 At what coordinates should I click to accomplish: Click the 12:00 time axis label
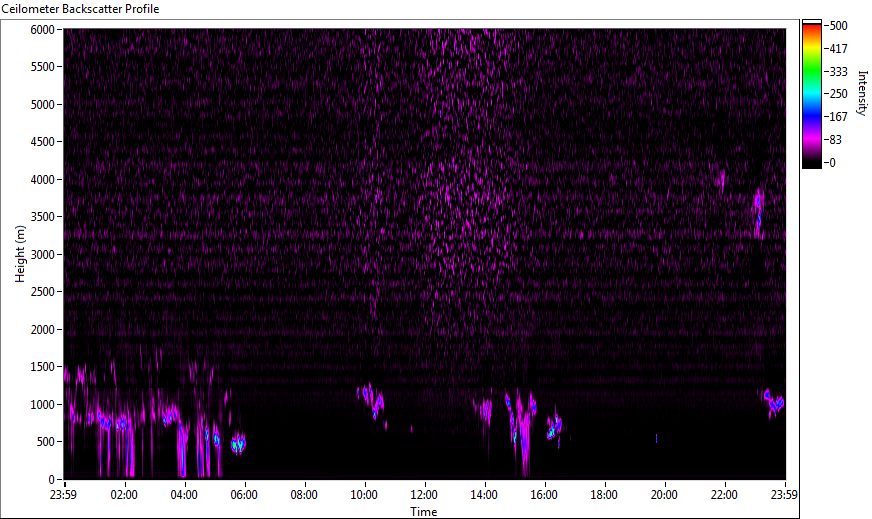[x=424, y=495]
